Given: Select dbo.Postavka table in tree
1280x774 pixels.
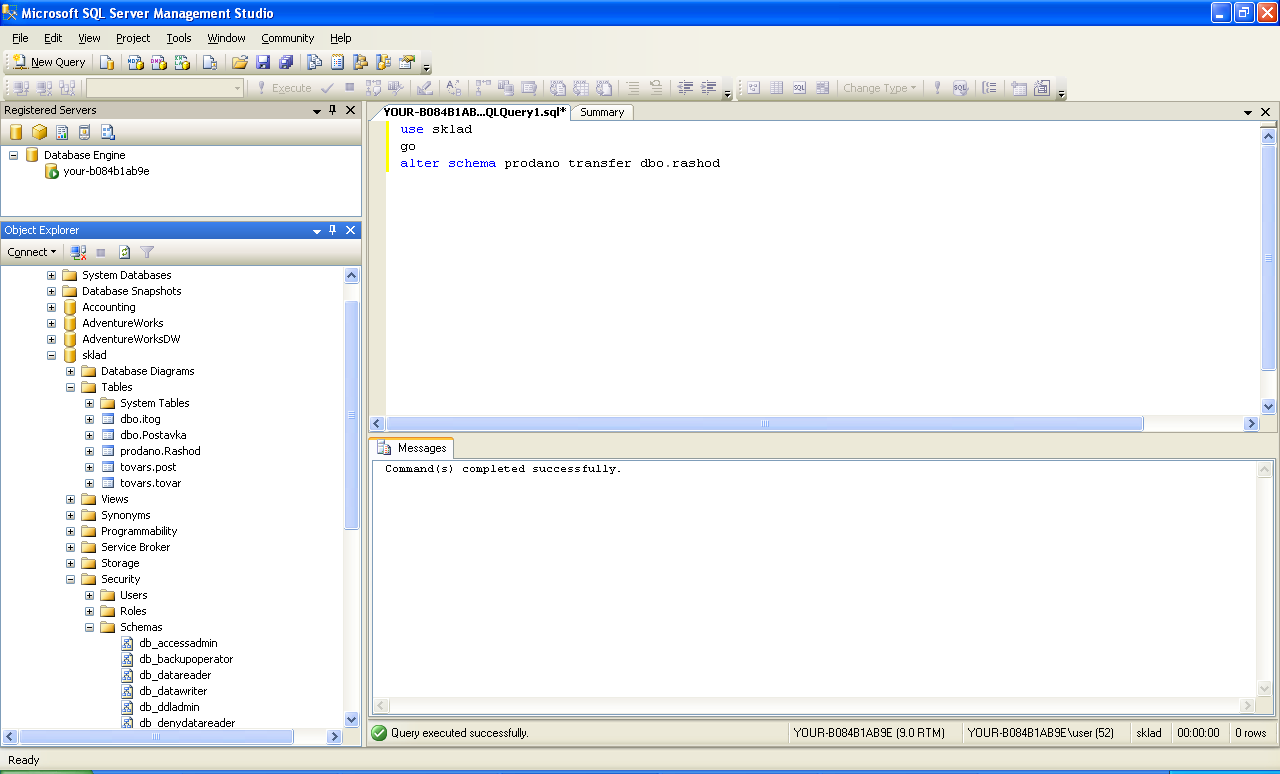Looking at the screenshot, I should [153, 435].
